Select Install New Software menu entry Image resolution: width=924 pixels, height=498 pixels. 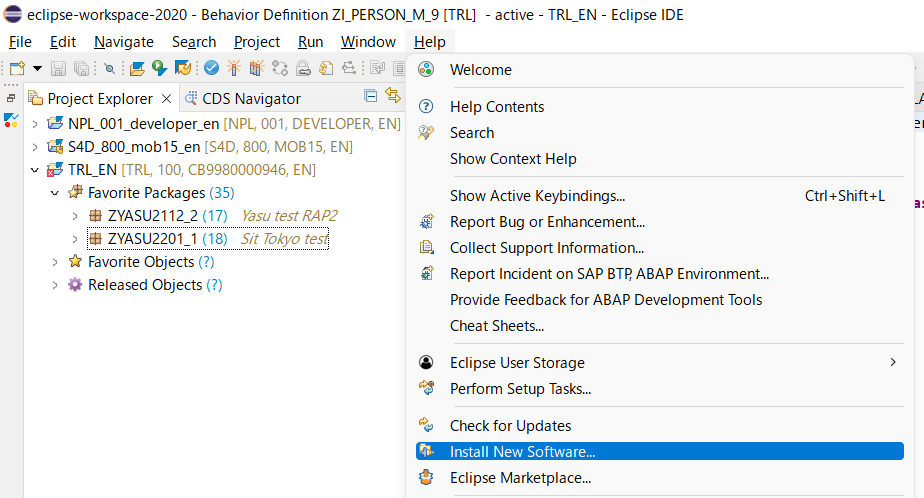tap(522, 452)
